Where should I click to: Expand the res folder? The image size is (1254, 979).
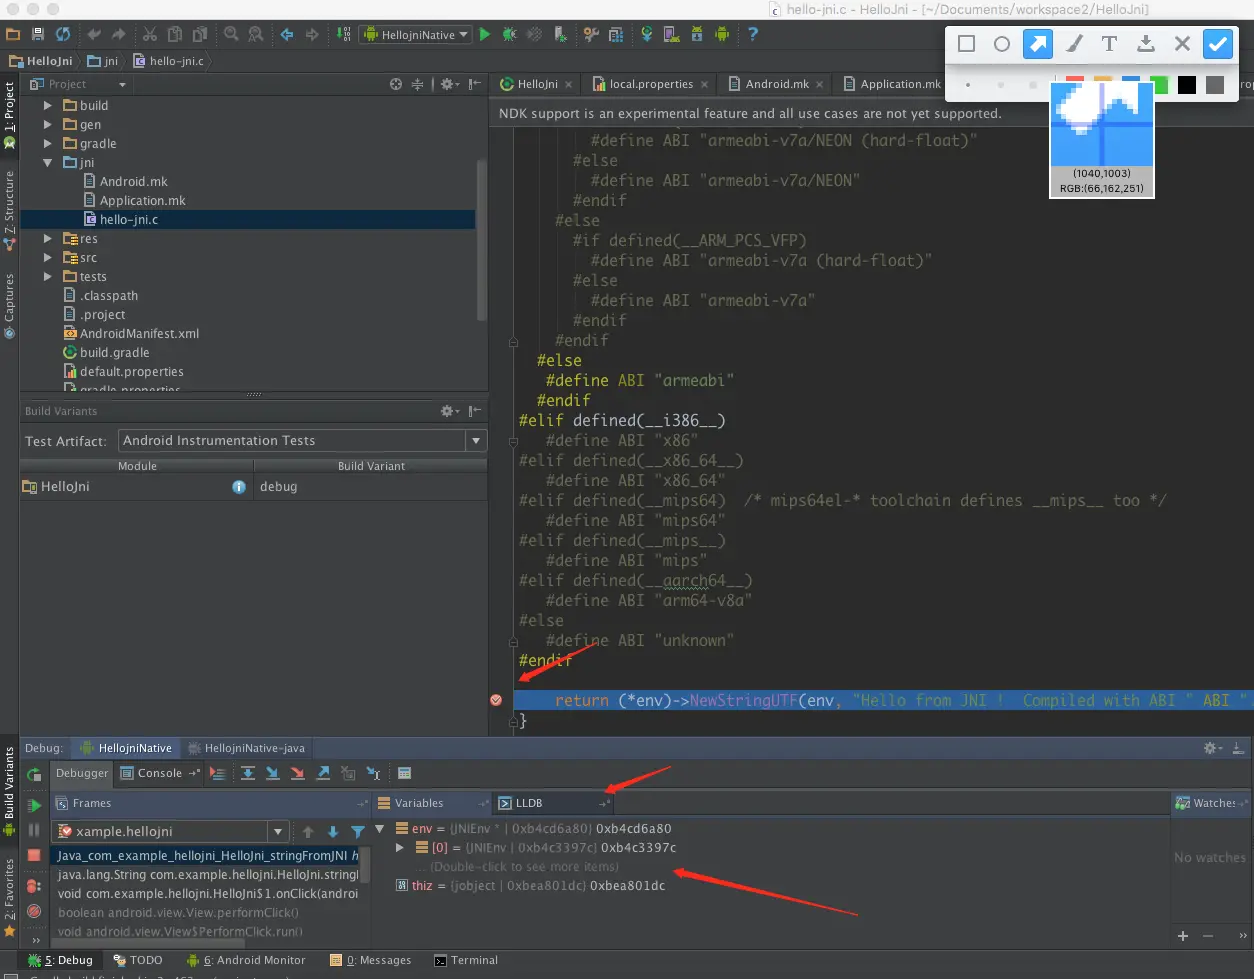click(x=48, y=239)
